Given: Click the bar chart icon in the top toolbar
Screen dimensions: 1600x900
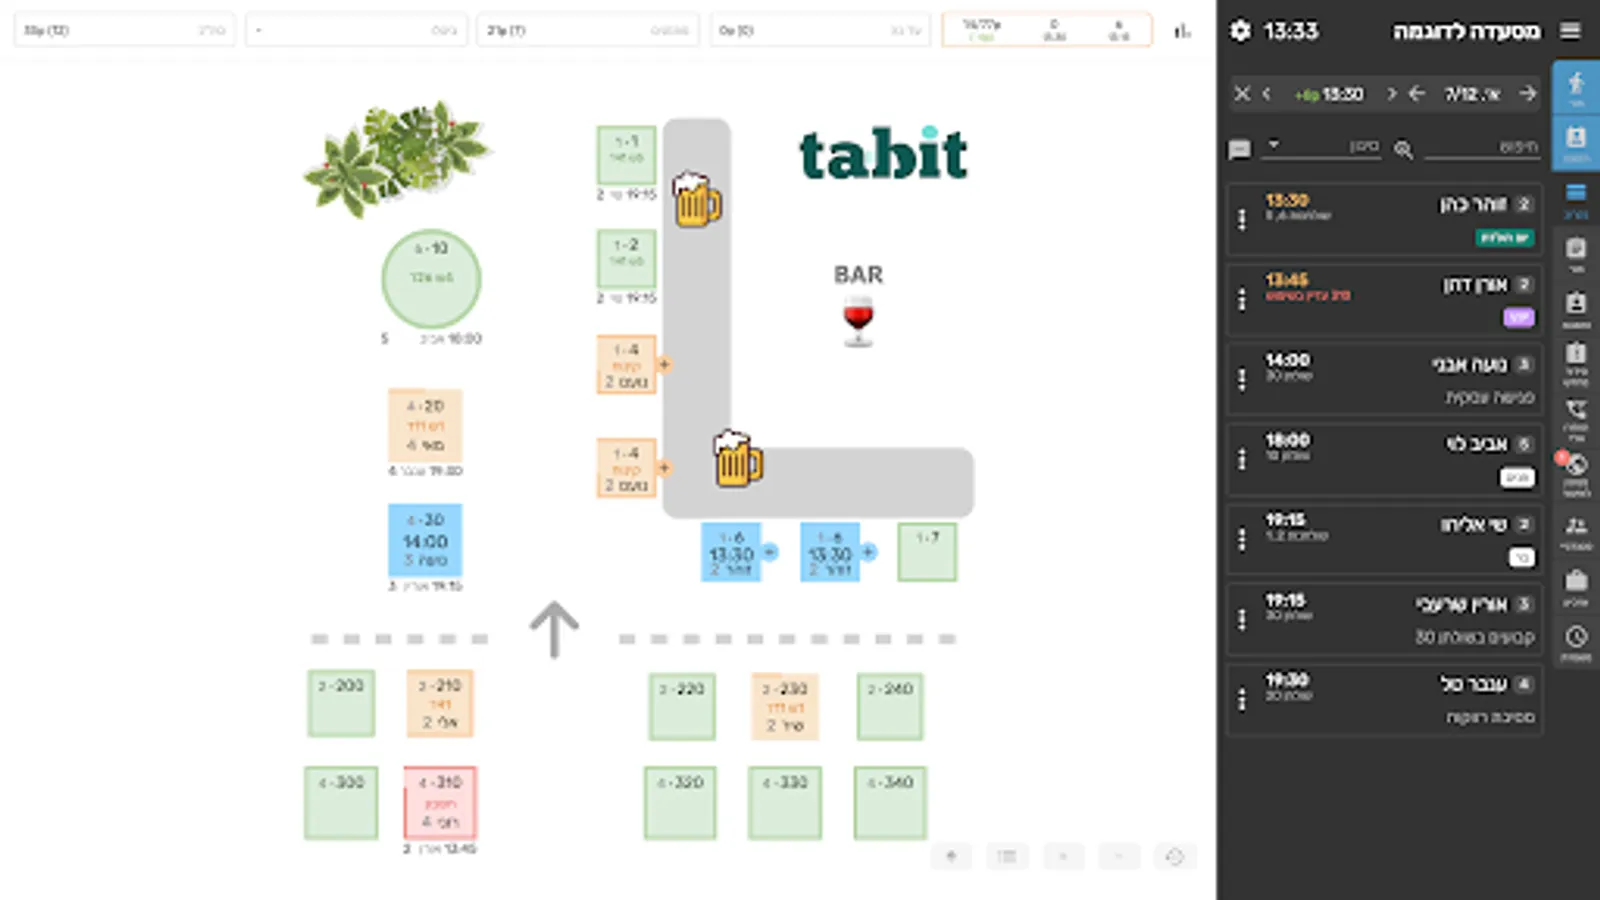Looking at the screenshot, I should tap(1184, 31).
